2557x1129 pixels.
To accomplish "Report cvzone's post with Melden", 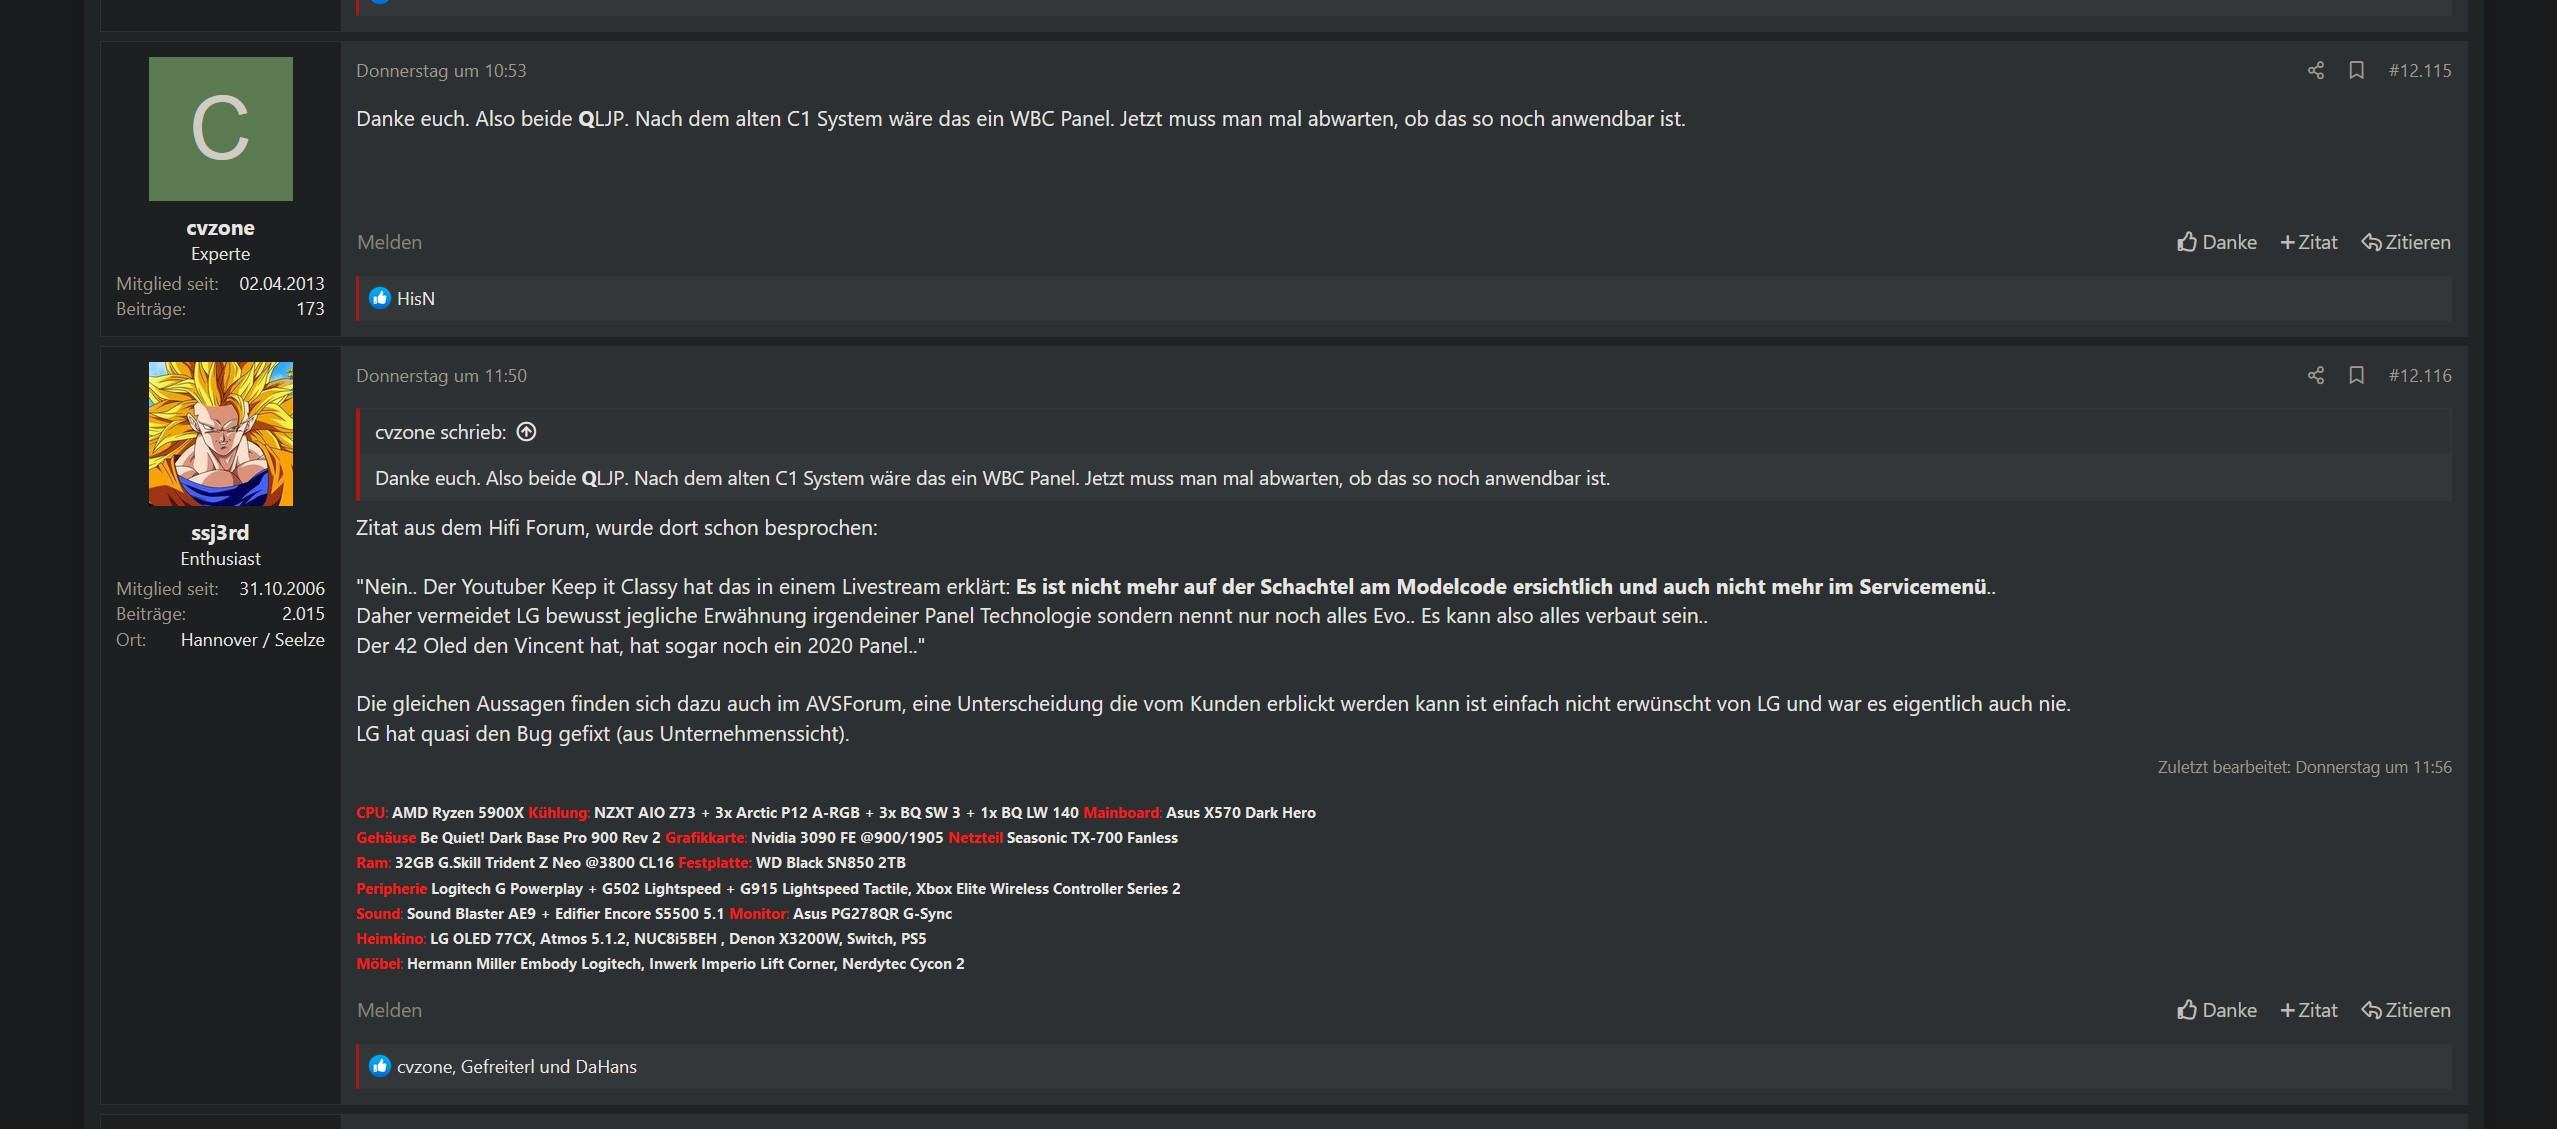I will (x=389, y=242).
